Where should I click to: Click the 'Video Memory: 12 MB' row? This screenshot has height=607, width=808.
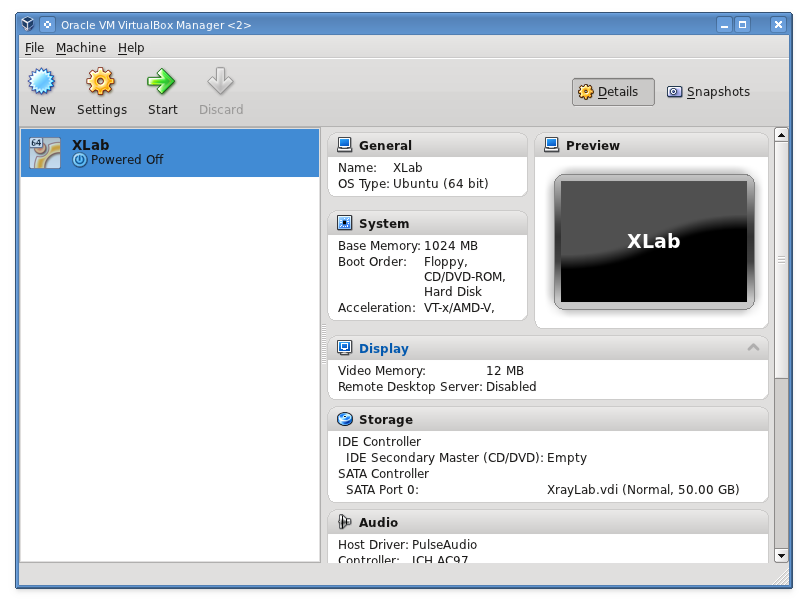tap(431, 370)
